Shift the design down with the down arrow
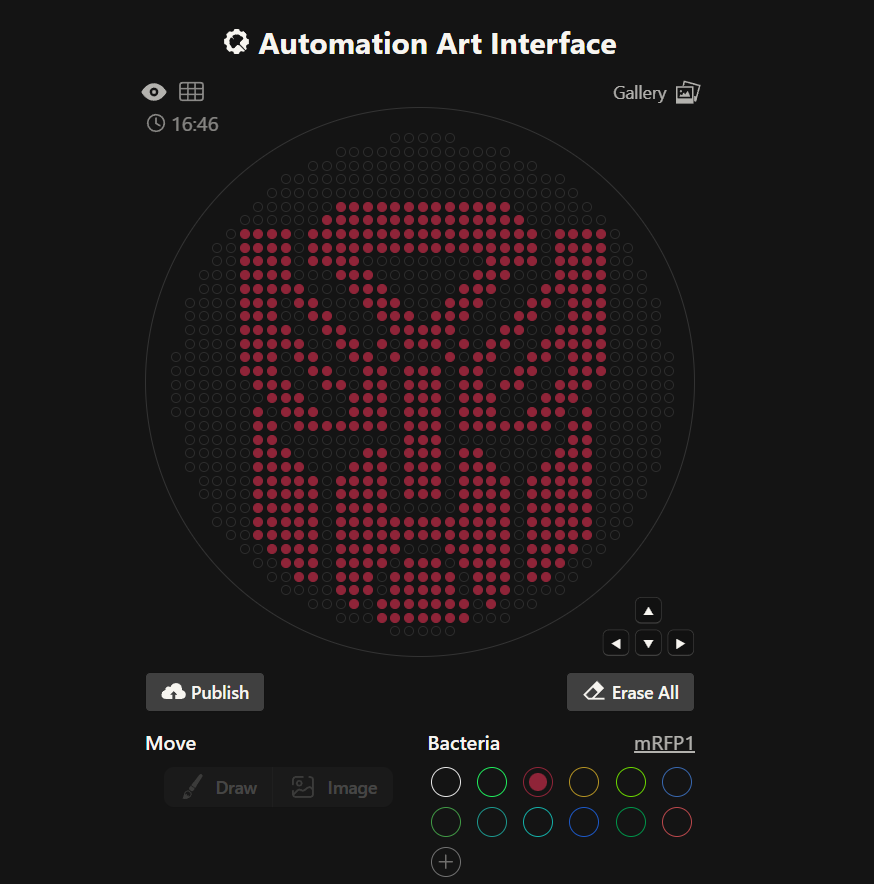This screenshot has width=874, height=884. pyautogui.click(x=648, y=643)
